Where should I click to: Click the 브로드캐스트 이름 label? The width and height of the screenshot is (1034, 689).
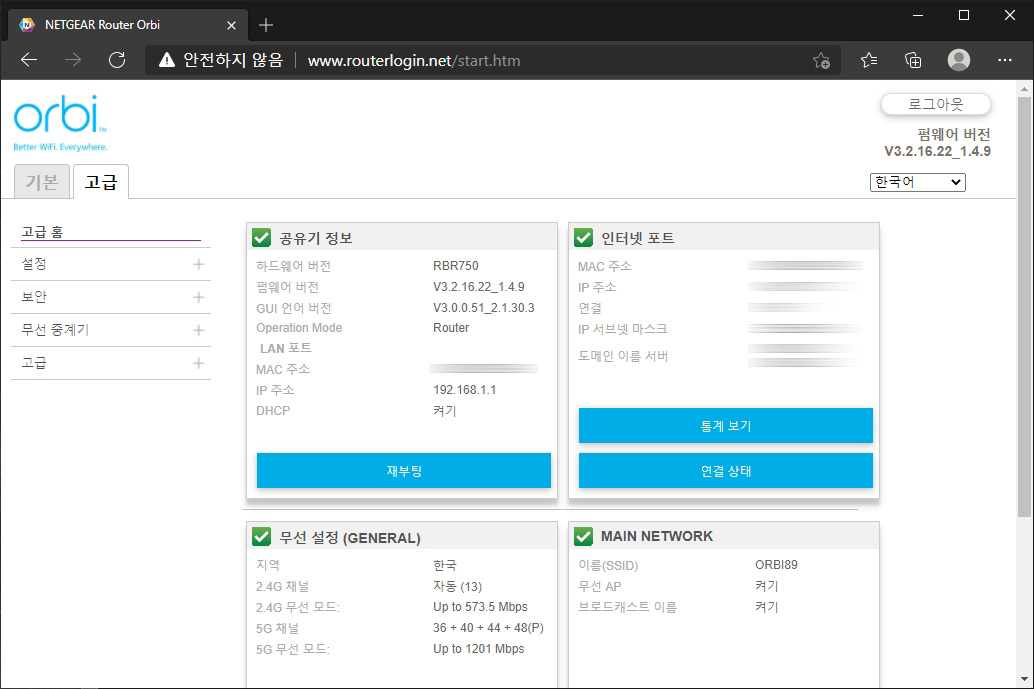[627, 607]
